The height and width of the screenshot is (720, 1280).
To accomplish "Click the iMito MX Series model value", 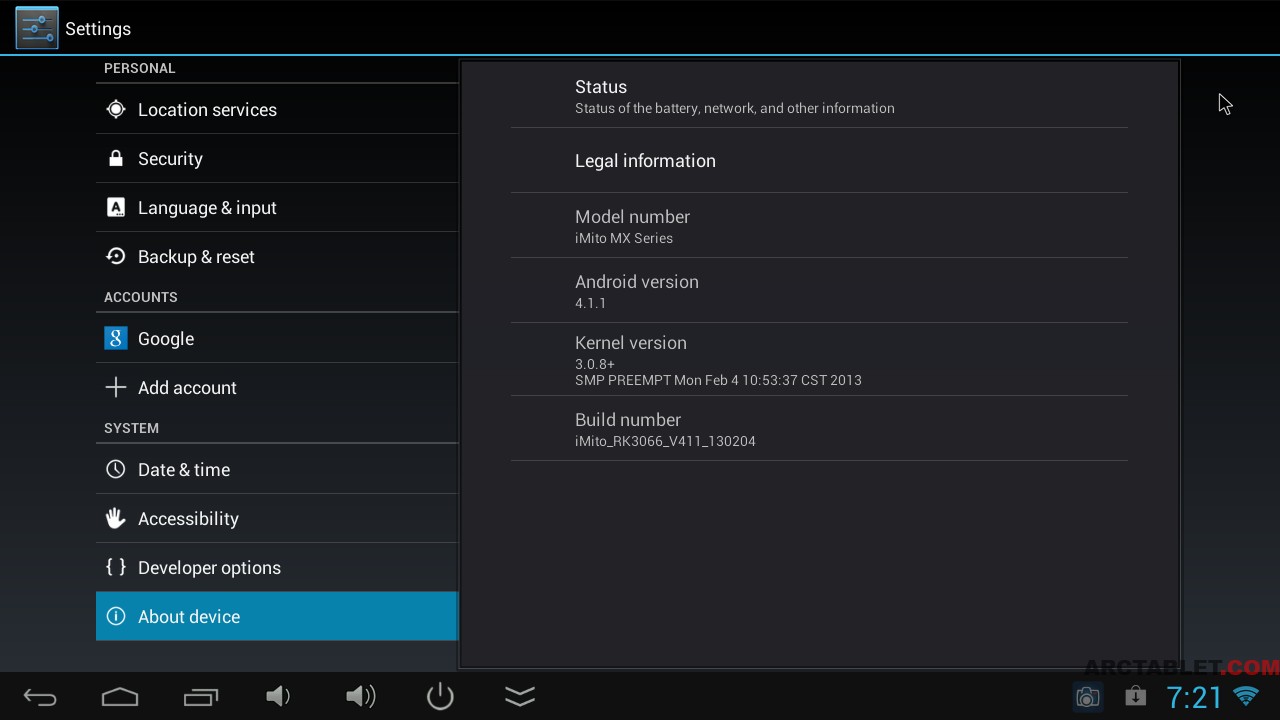I will point(624,238).
